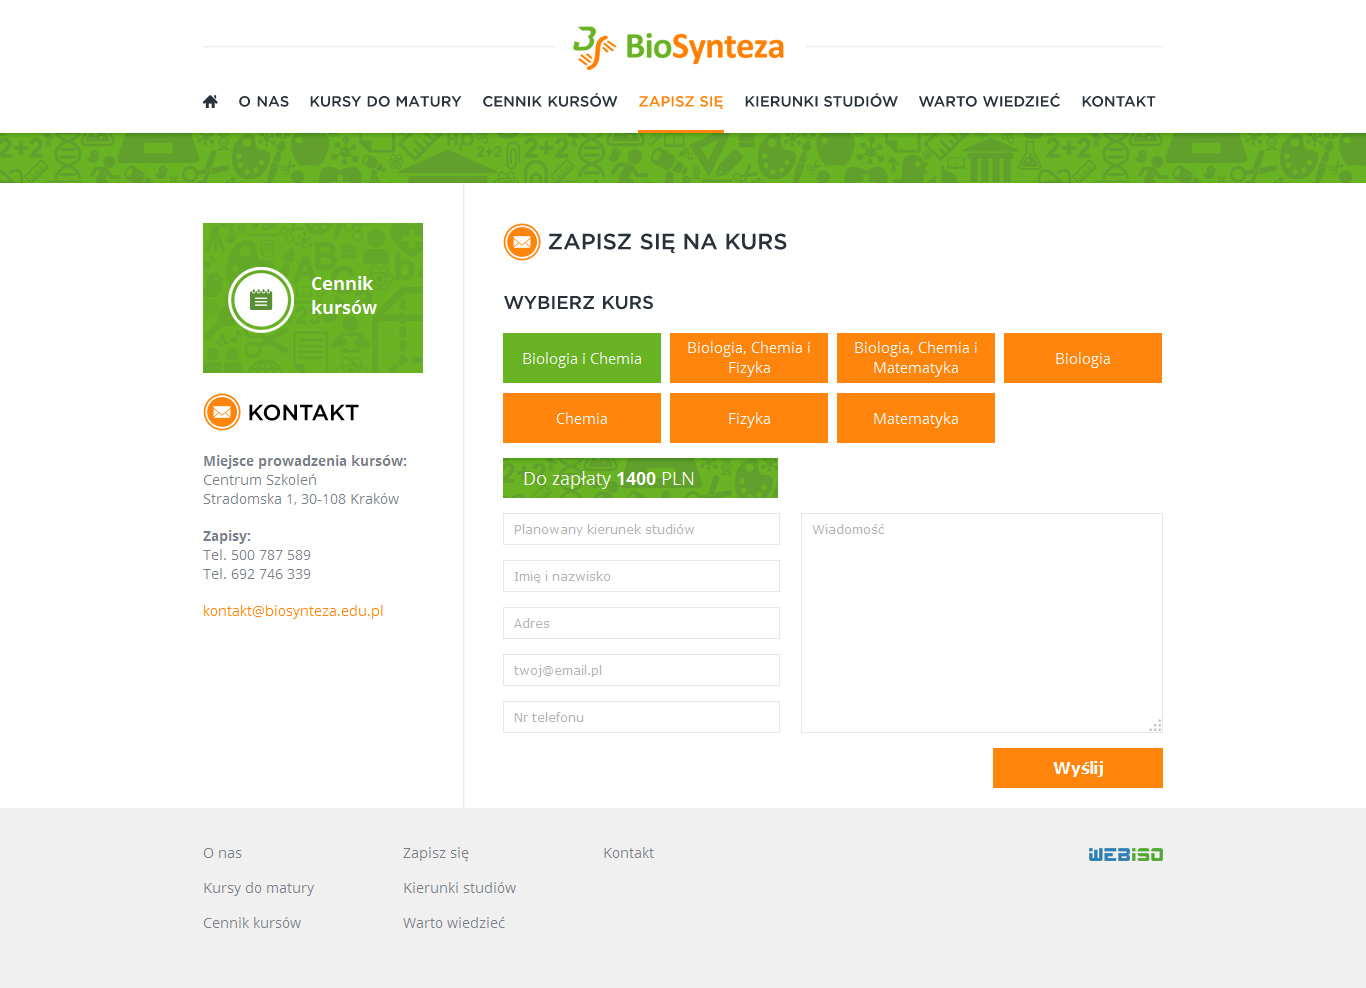Select Biologia, Chemia i Matematyka course
Image resolution: width=1366 pixels, height=988 pixels.
click(x=916, y=358)
